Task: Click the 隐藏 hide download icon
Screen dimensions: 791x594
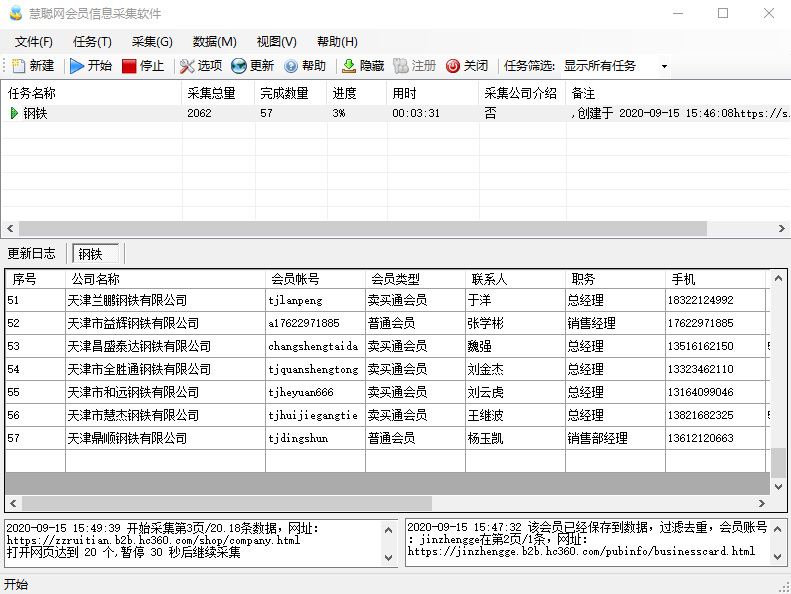Action: [x=349, y=66]
